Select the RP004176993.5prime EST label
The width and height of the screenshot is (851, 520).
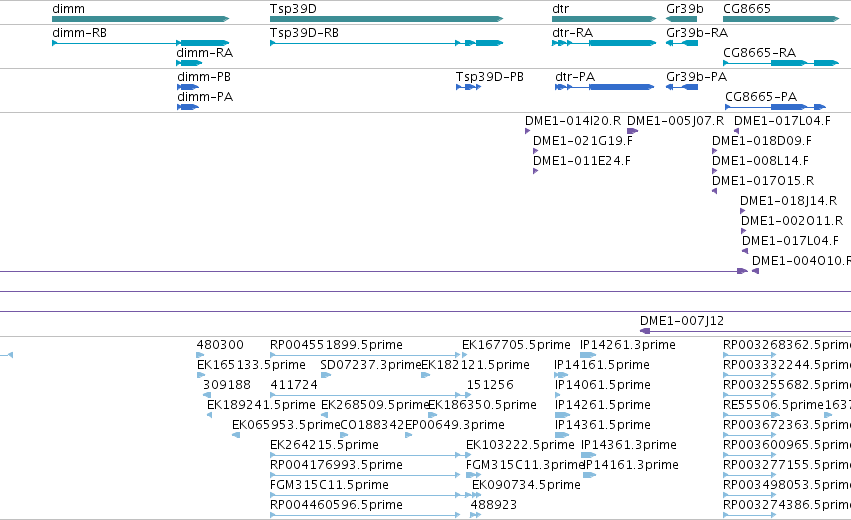coord(336,465)
